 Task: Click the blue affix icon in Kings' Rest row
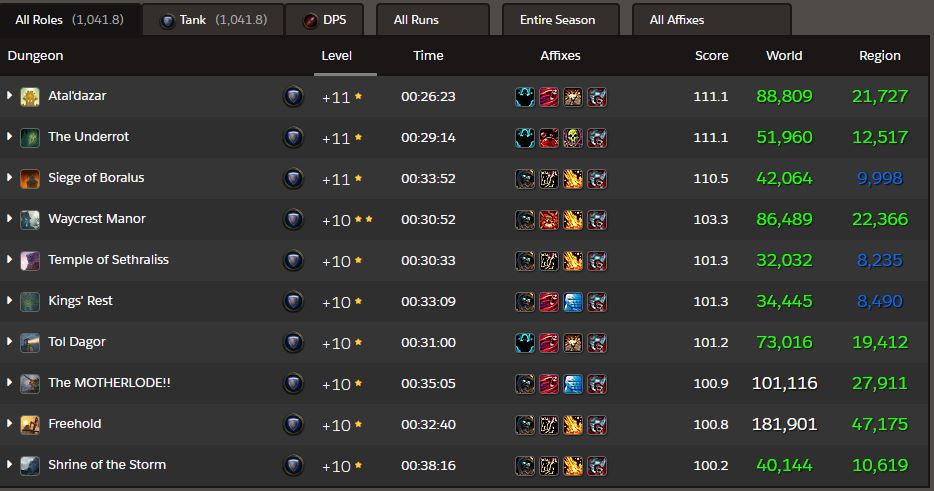click(x=572, y=302)
